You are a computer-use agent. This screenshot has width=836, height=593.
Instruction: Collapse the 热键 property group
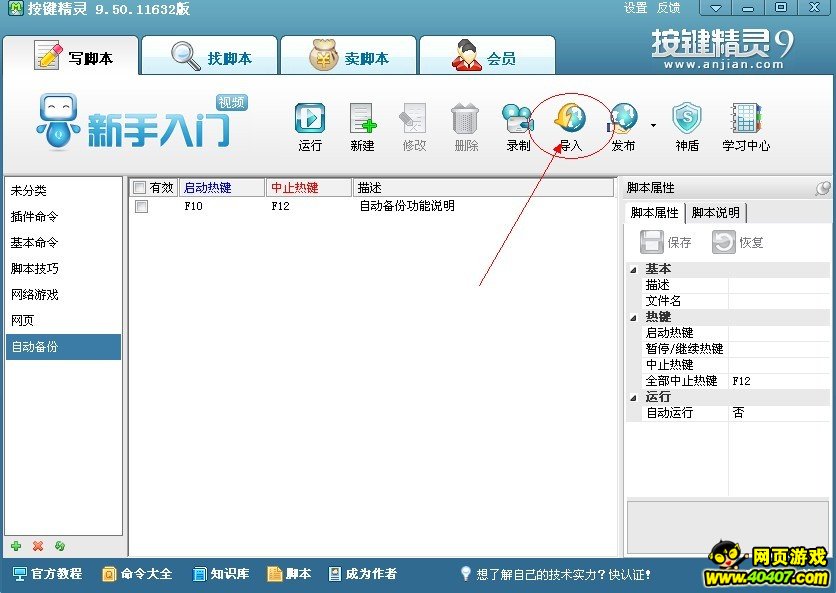633,317
